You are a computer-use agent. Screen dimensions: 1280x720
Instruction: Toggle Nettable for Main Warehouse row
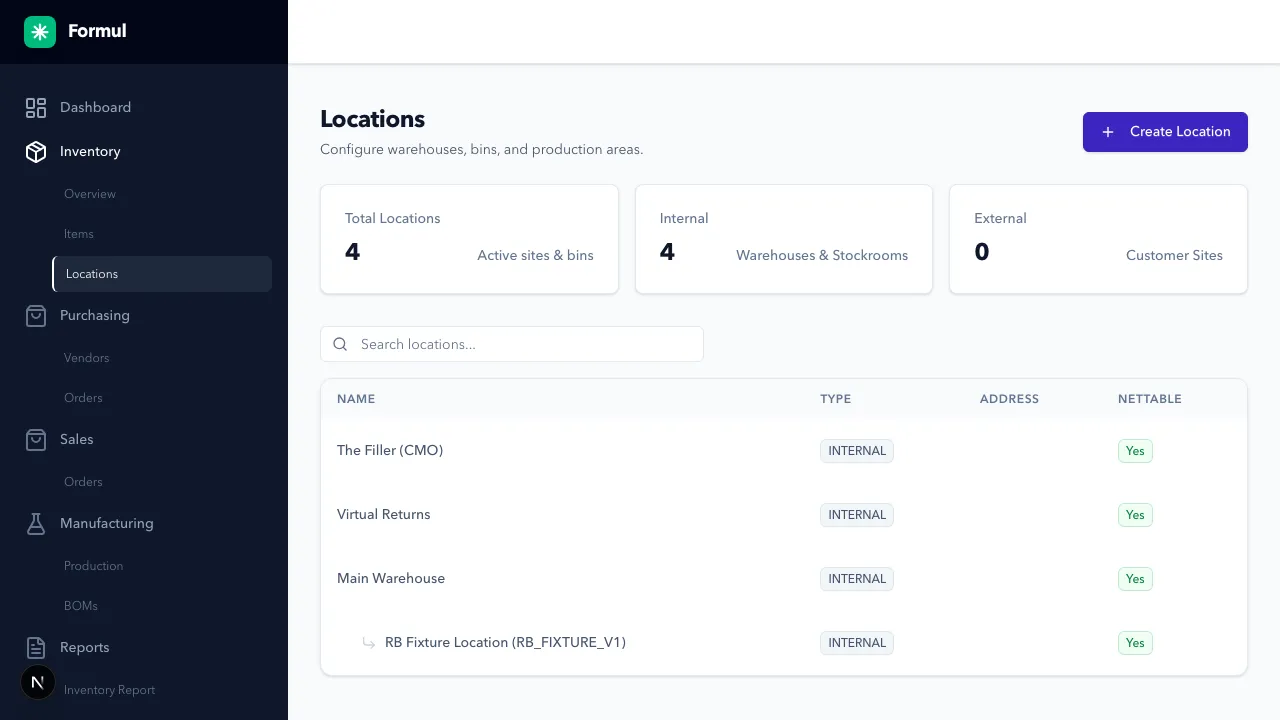[x=1135, y=579]
